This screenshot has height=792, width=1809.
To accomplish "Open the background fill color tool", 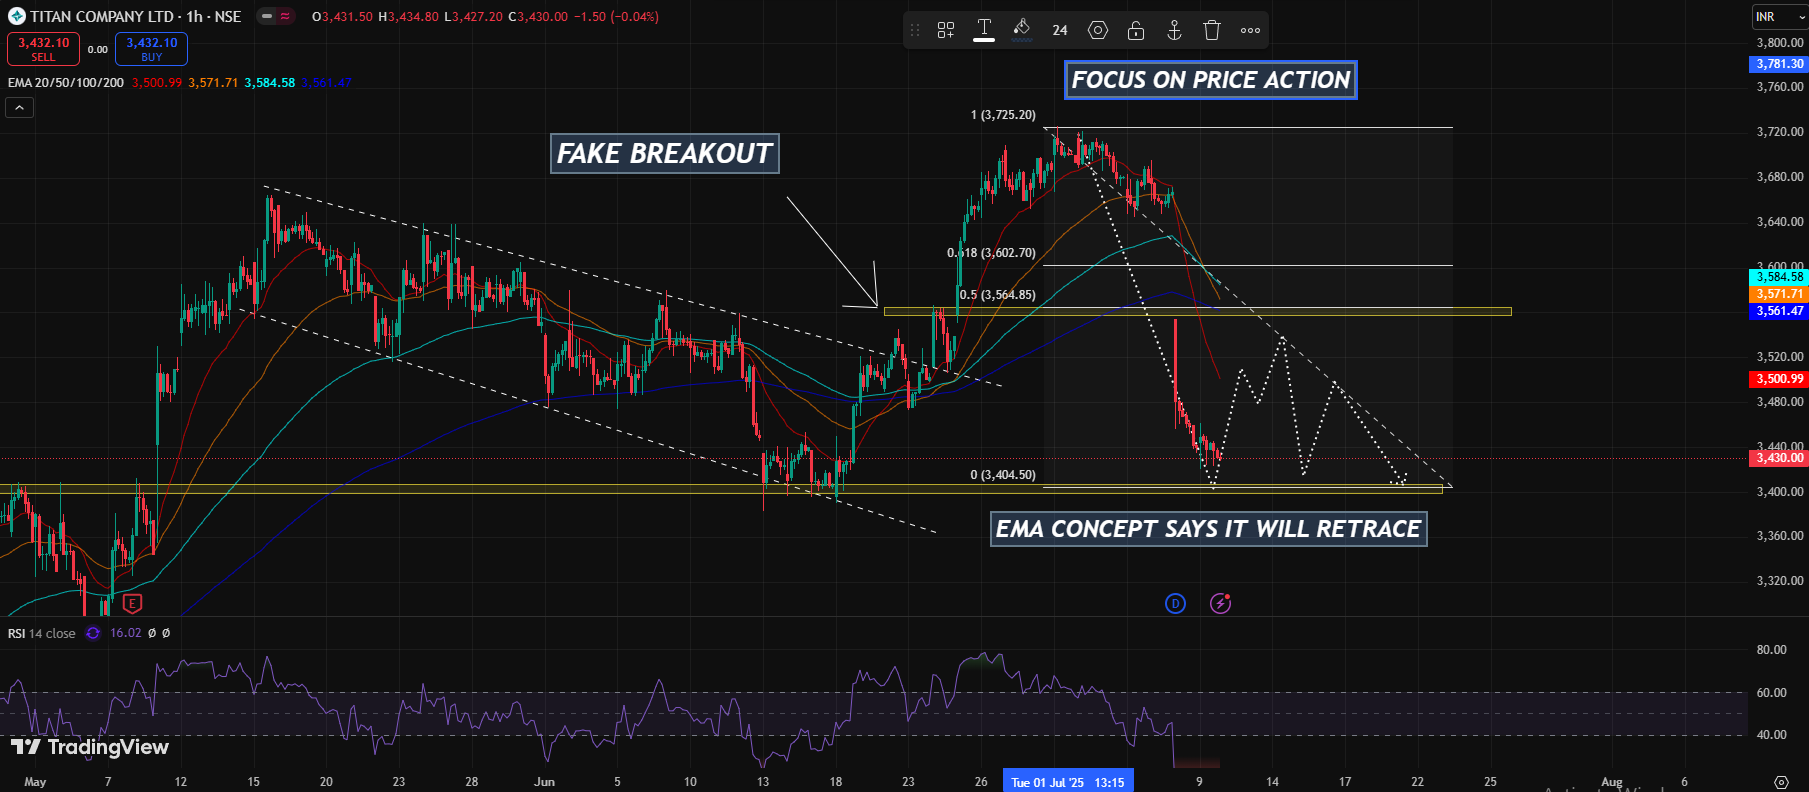I will coord(1022,30).
